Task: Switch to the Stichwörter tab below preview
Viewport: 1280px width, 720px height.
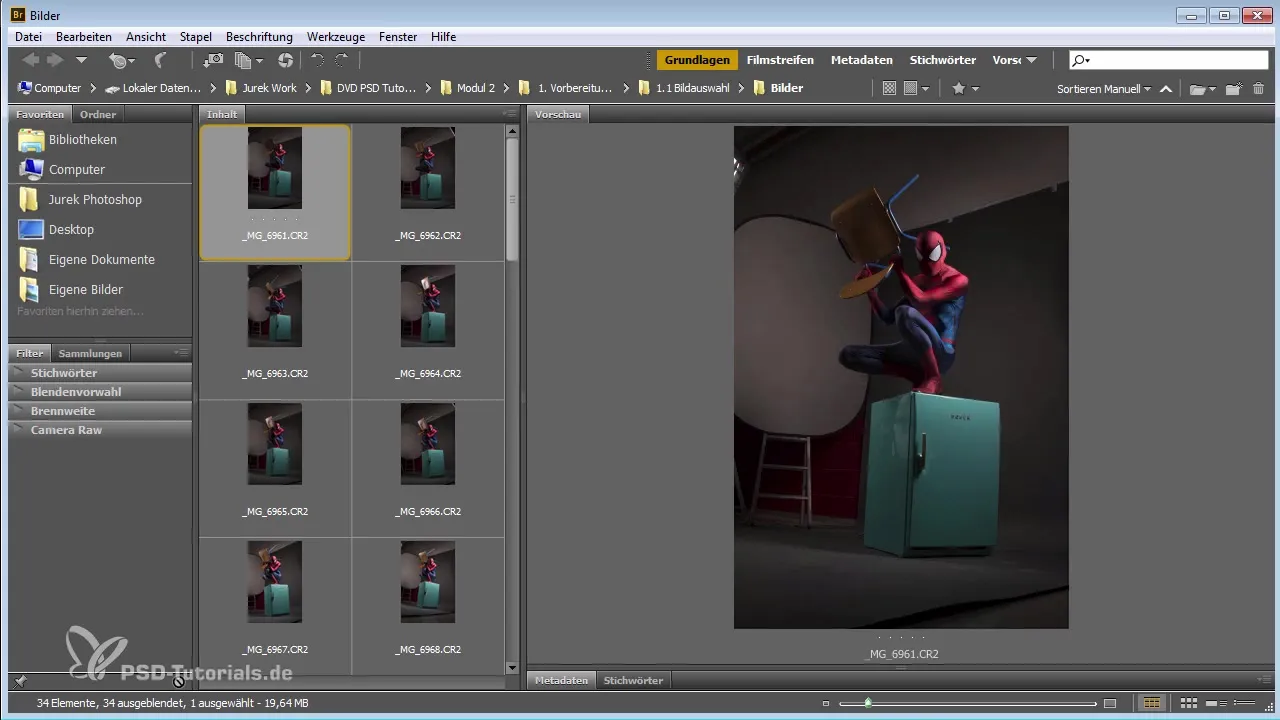Action: click(x=633, y=680)
